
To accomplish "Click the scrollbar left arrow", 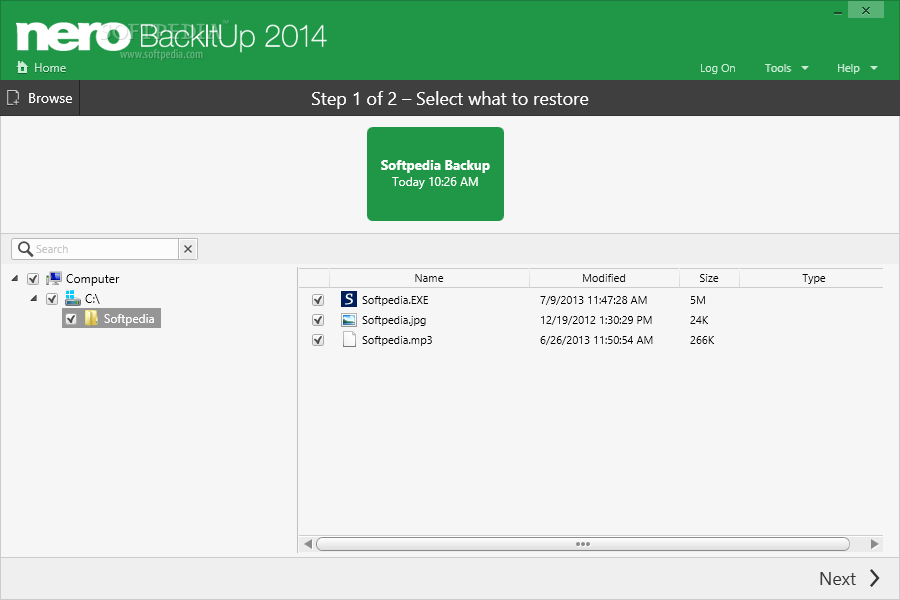I will pos(308,544).
